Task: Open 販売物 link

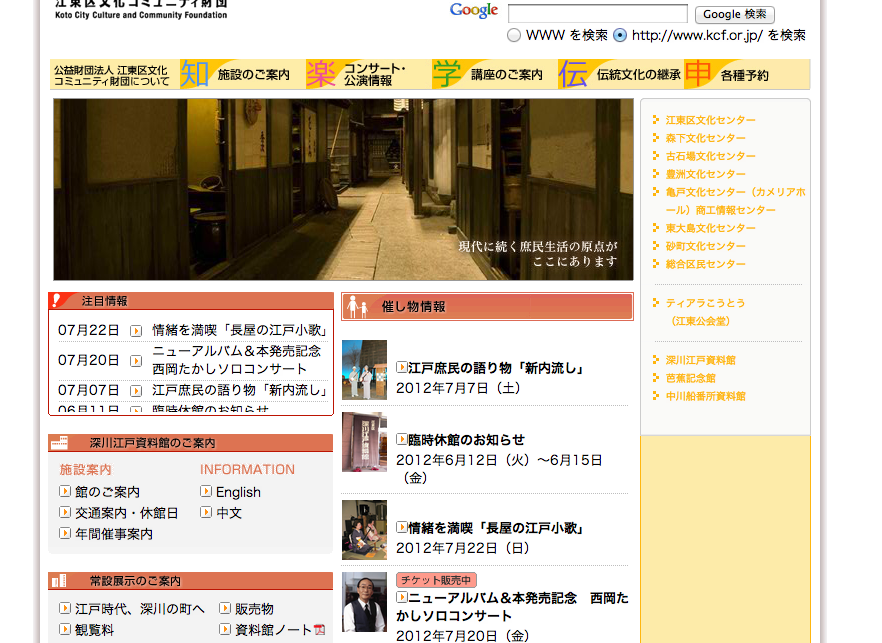Action: (254, 609)
